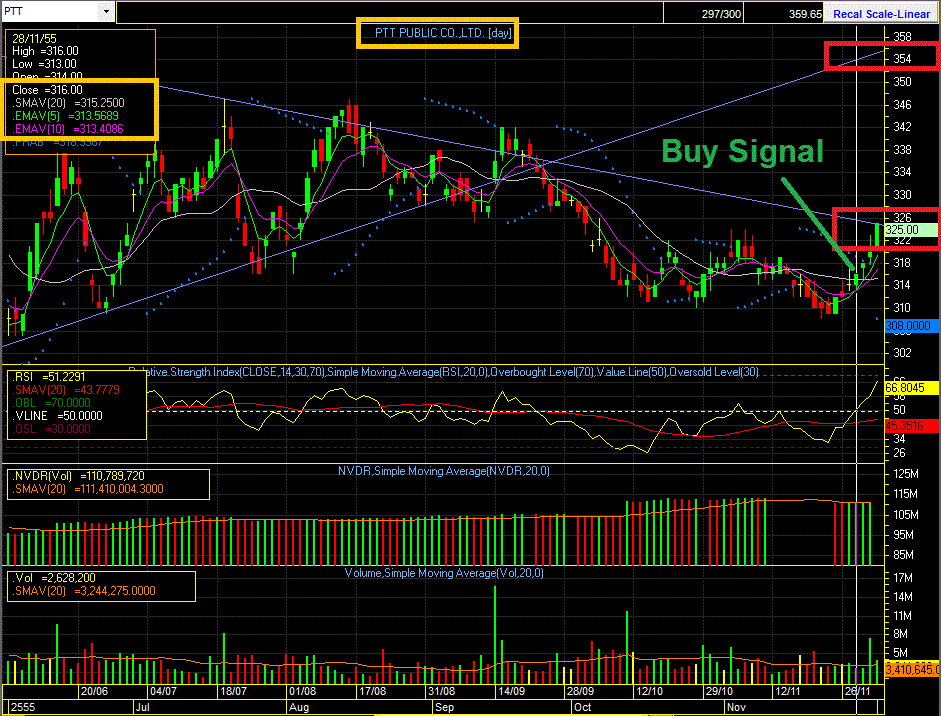Click the 297/300 bar counter

coord(721,13)
